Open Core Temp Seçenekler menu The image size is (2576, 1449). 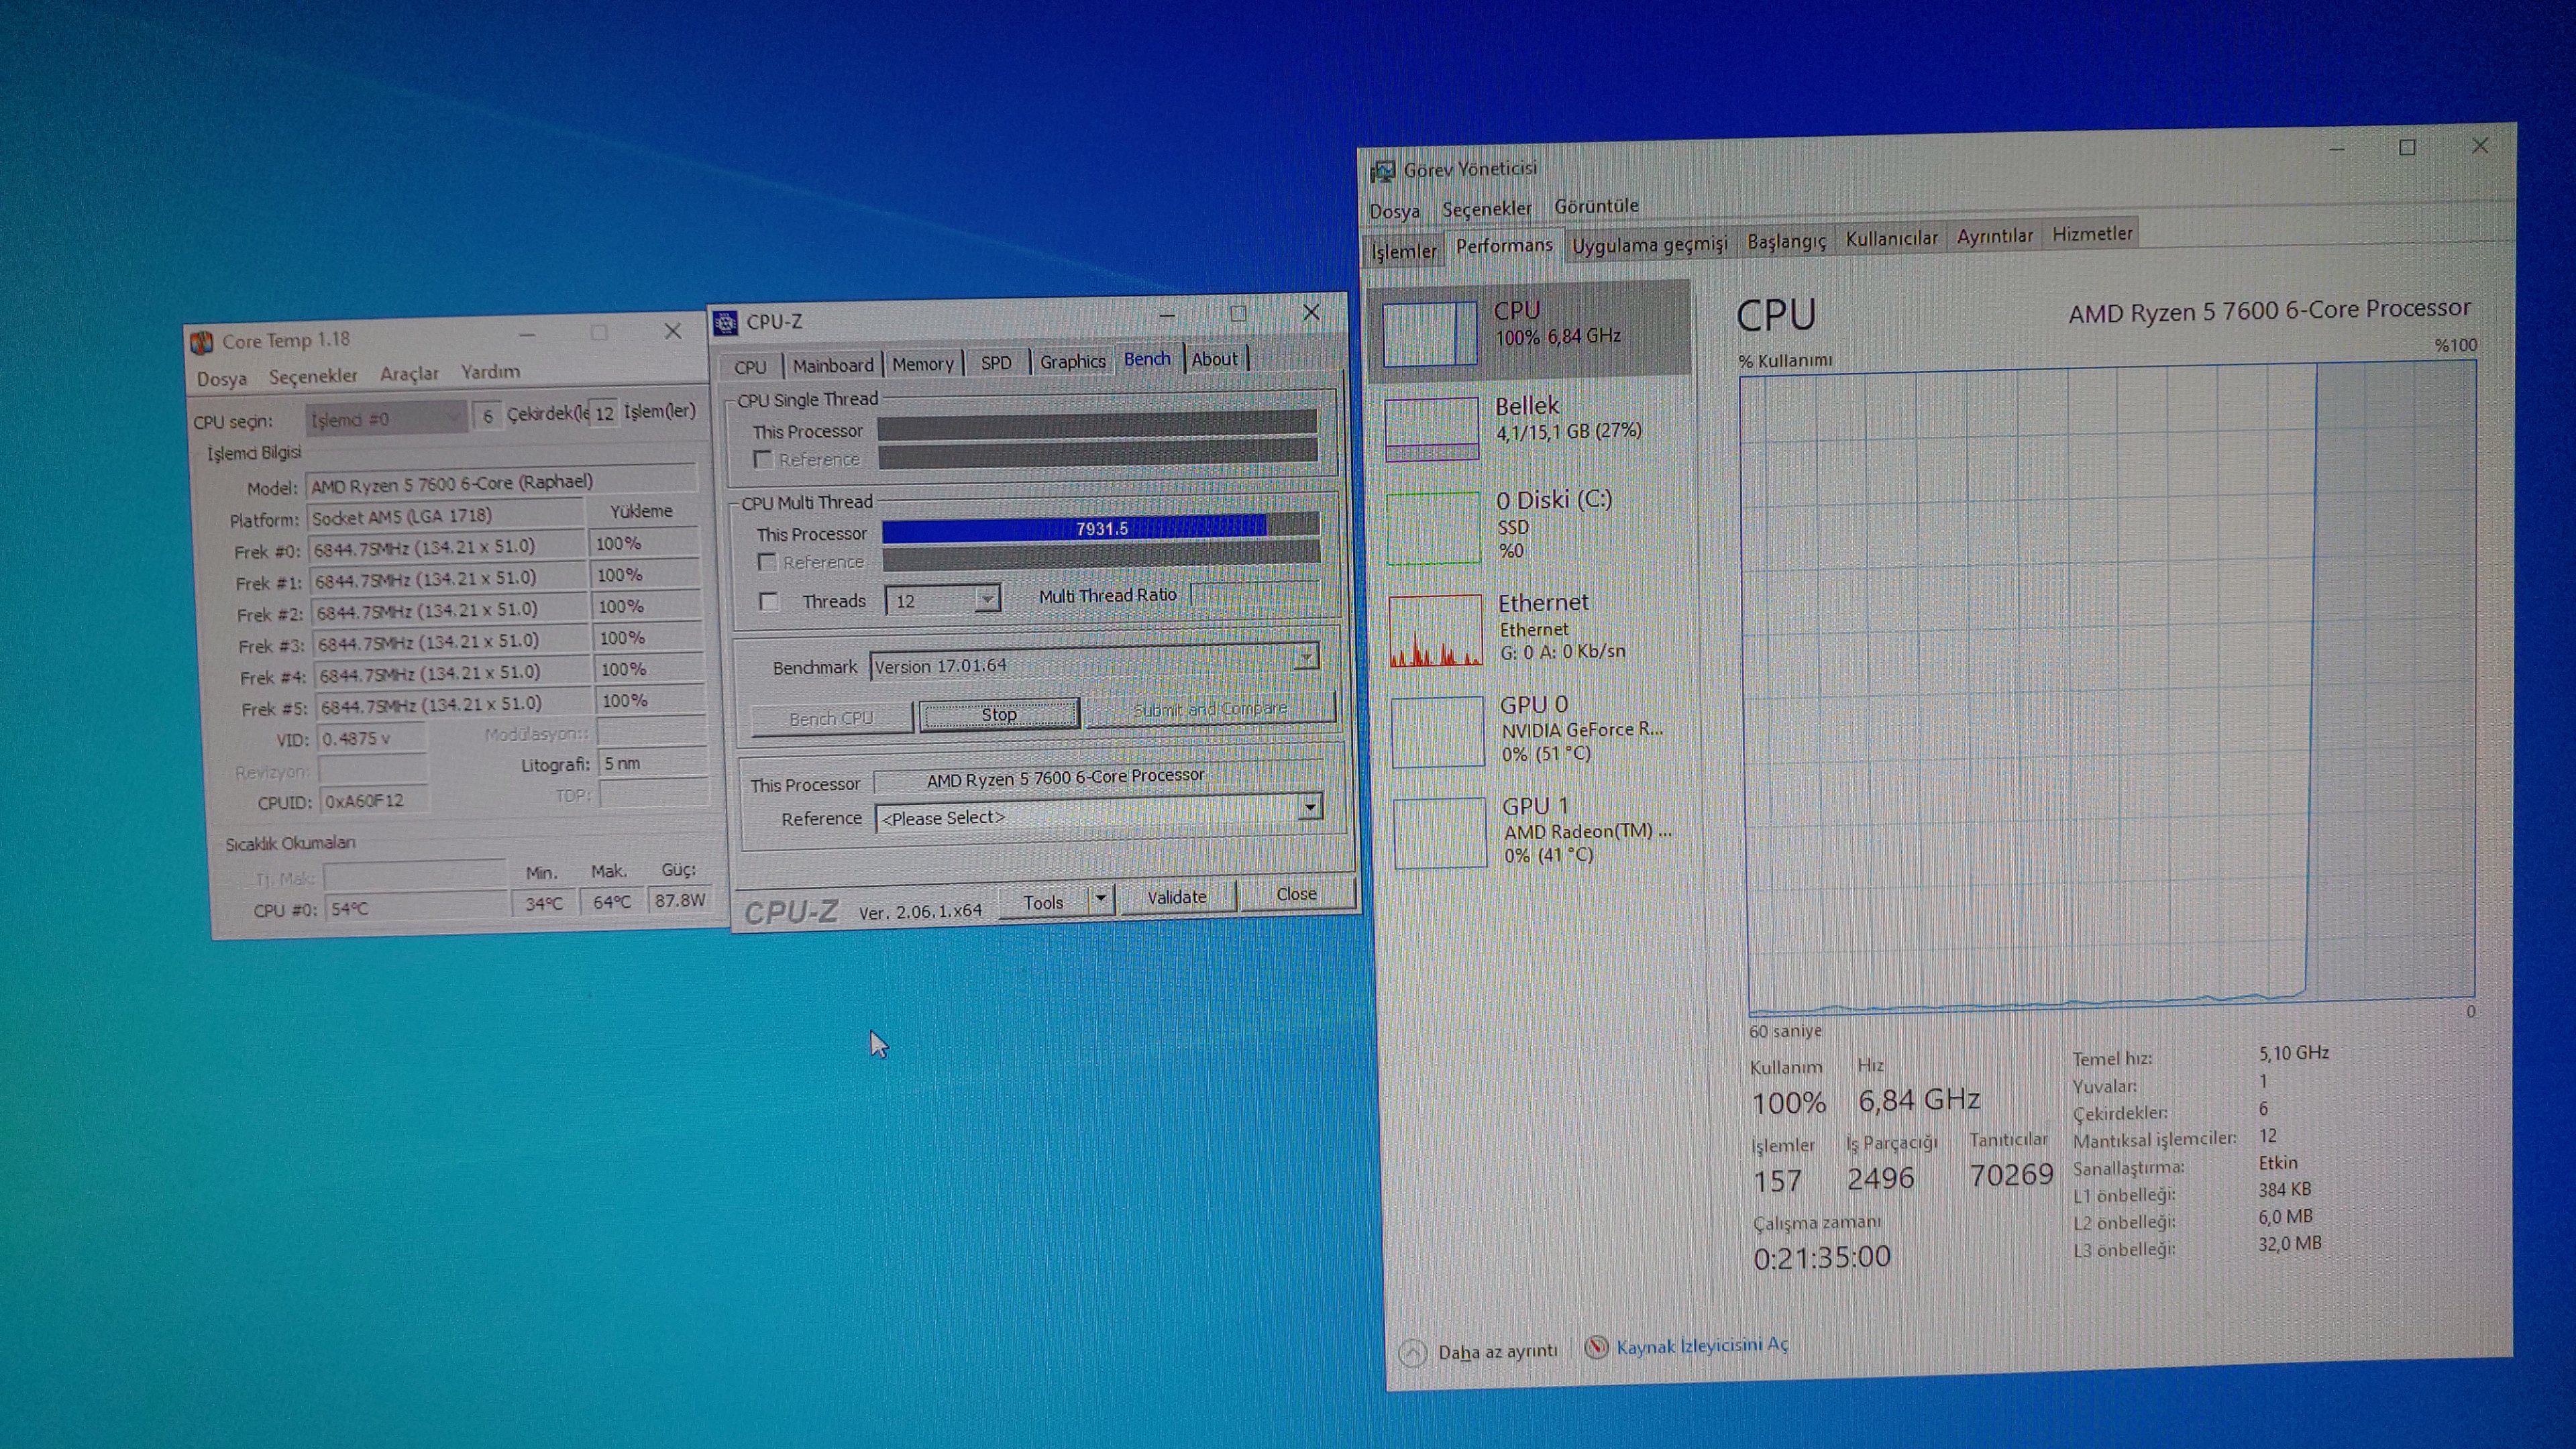click(313, 376)
